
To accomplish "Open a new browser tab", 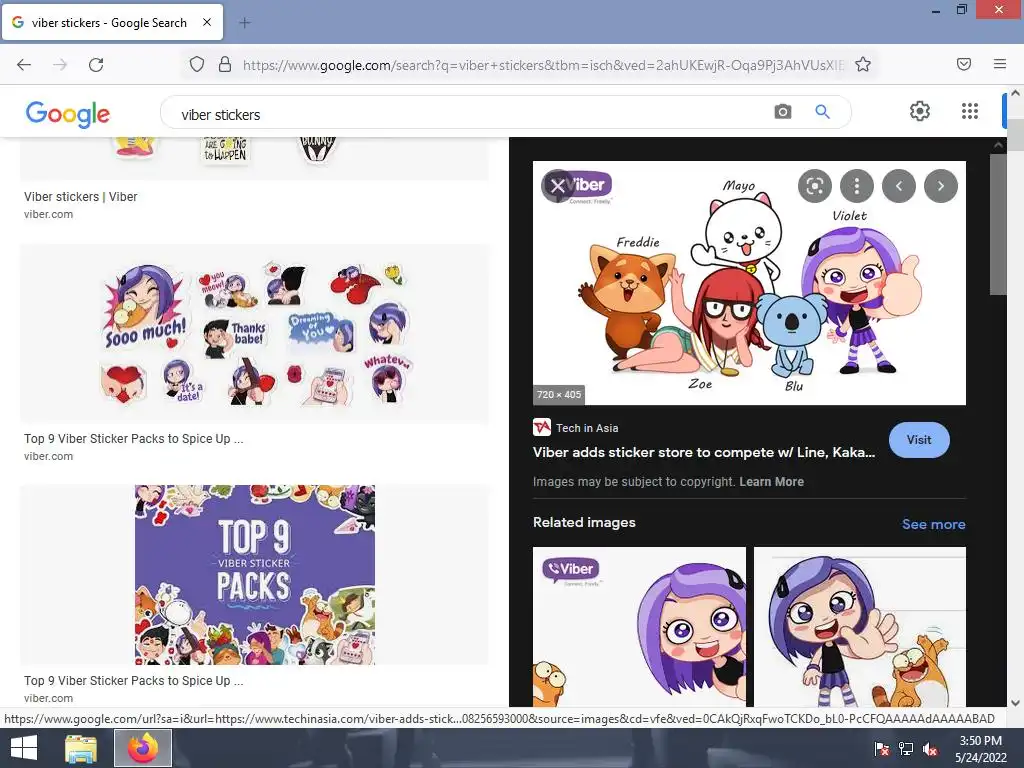I will pos(244,23).
